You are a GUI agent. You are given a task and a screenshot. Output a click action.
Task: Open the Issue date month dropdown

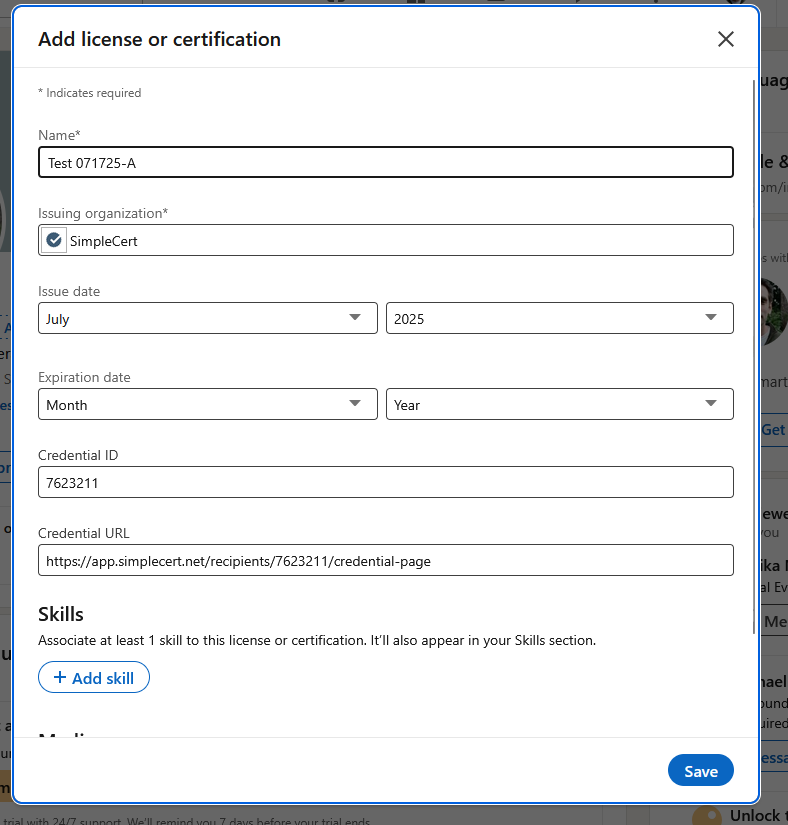pyautogui.click(x=208, y=318)
